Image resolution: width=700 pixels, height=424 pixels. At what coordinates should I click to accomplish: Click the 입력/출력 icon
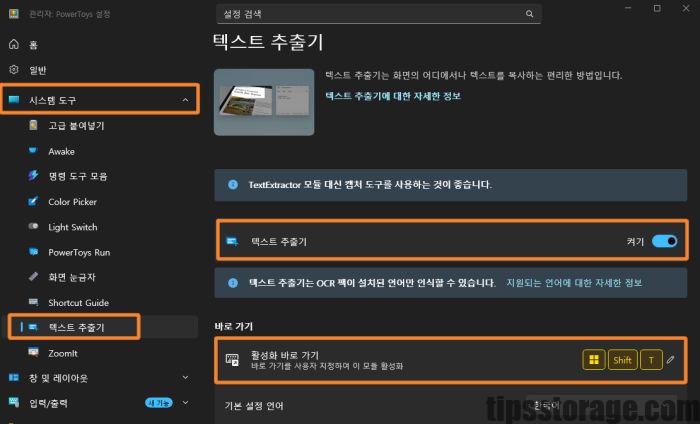pyautogui.click(x=14, y=402)
